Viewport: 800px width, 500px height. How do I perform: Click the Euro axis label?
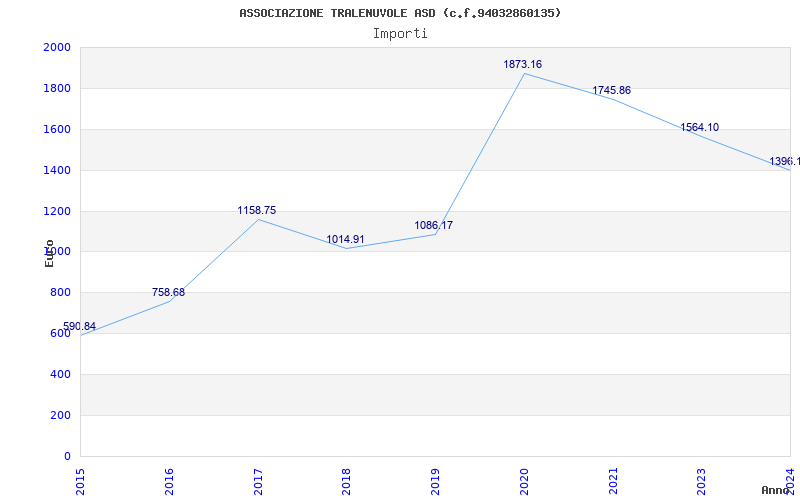pos(49,253)
